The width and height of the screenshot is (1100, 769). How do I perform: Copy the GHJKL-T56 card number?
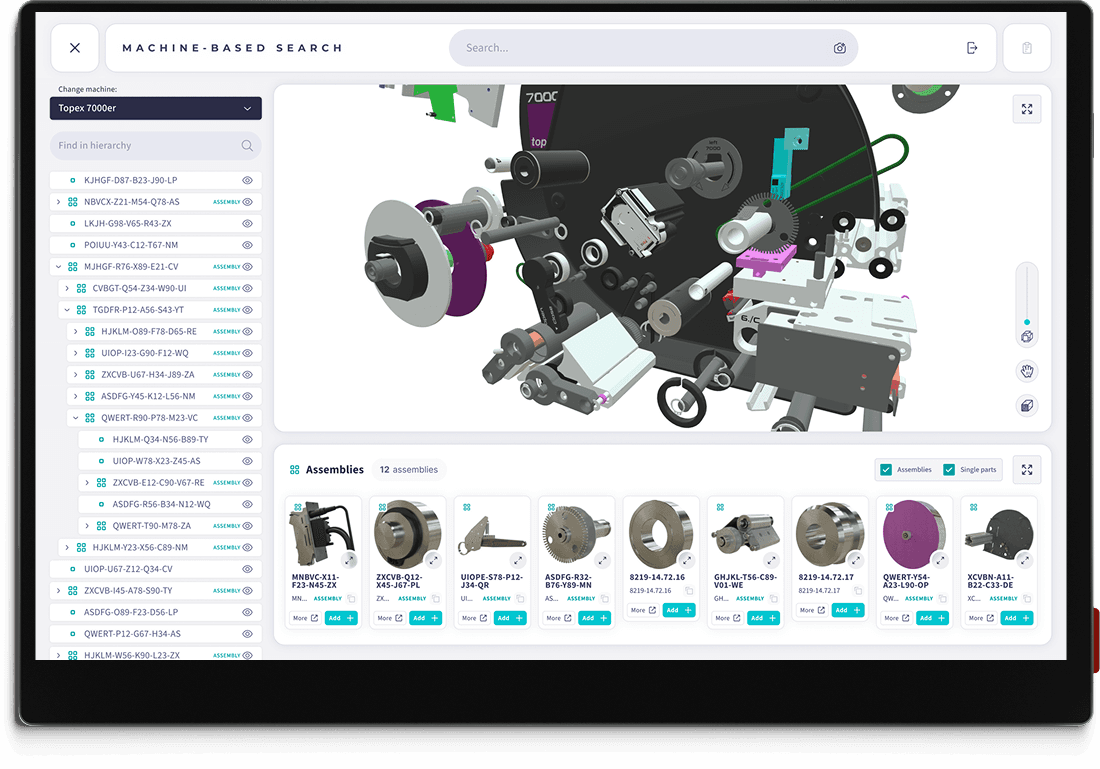click(774, 599)
